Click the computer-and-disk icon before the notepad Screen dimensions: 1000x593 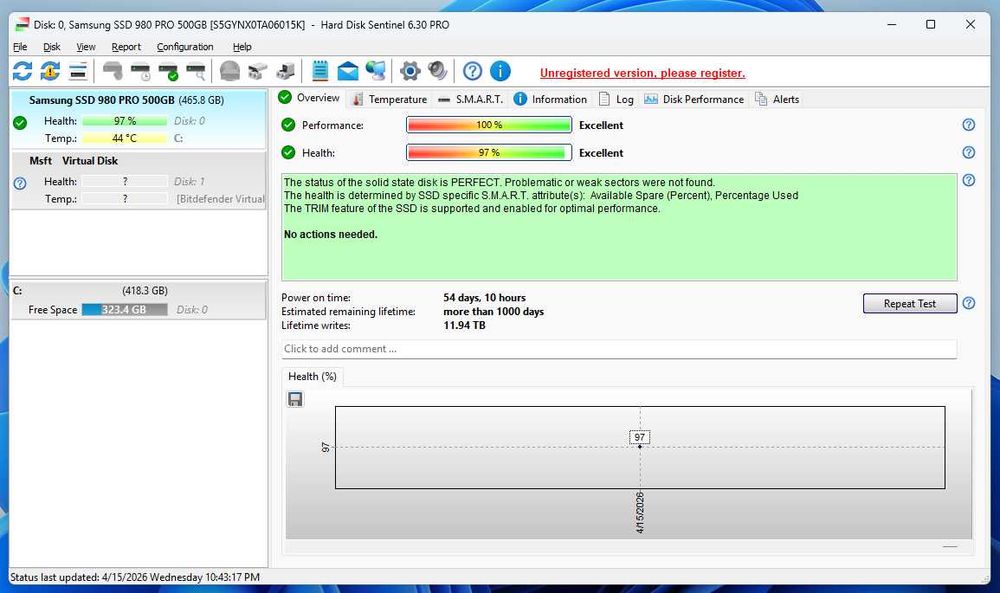click(x=286, y=71)
